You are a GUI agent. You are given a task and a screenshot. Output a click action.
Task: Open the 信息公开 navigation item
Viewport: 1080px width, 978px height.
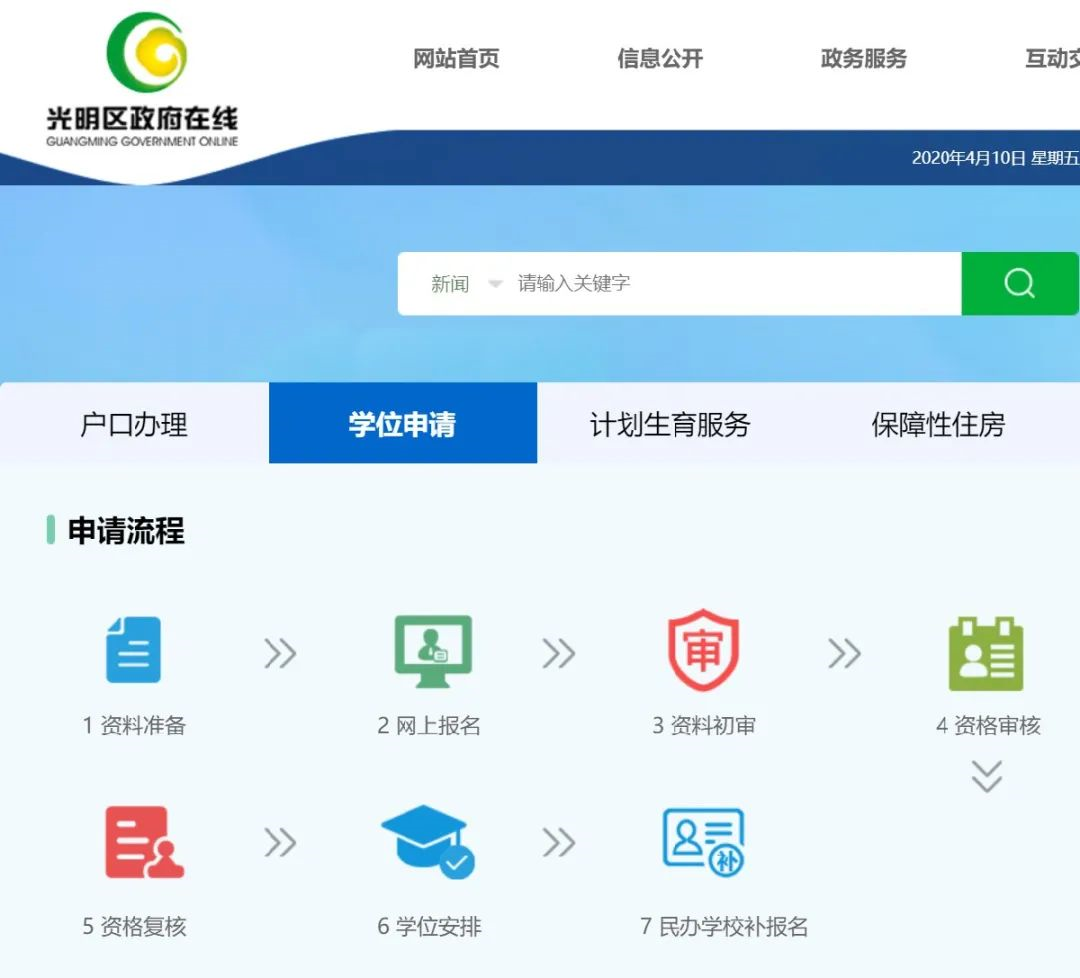(660, 59)
